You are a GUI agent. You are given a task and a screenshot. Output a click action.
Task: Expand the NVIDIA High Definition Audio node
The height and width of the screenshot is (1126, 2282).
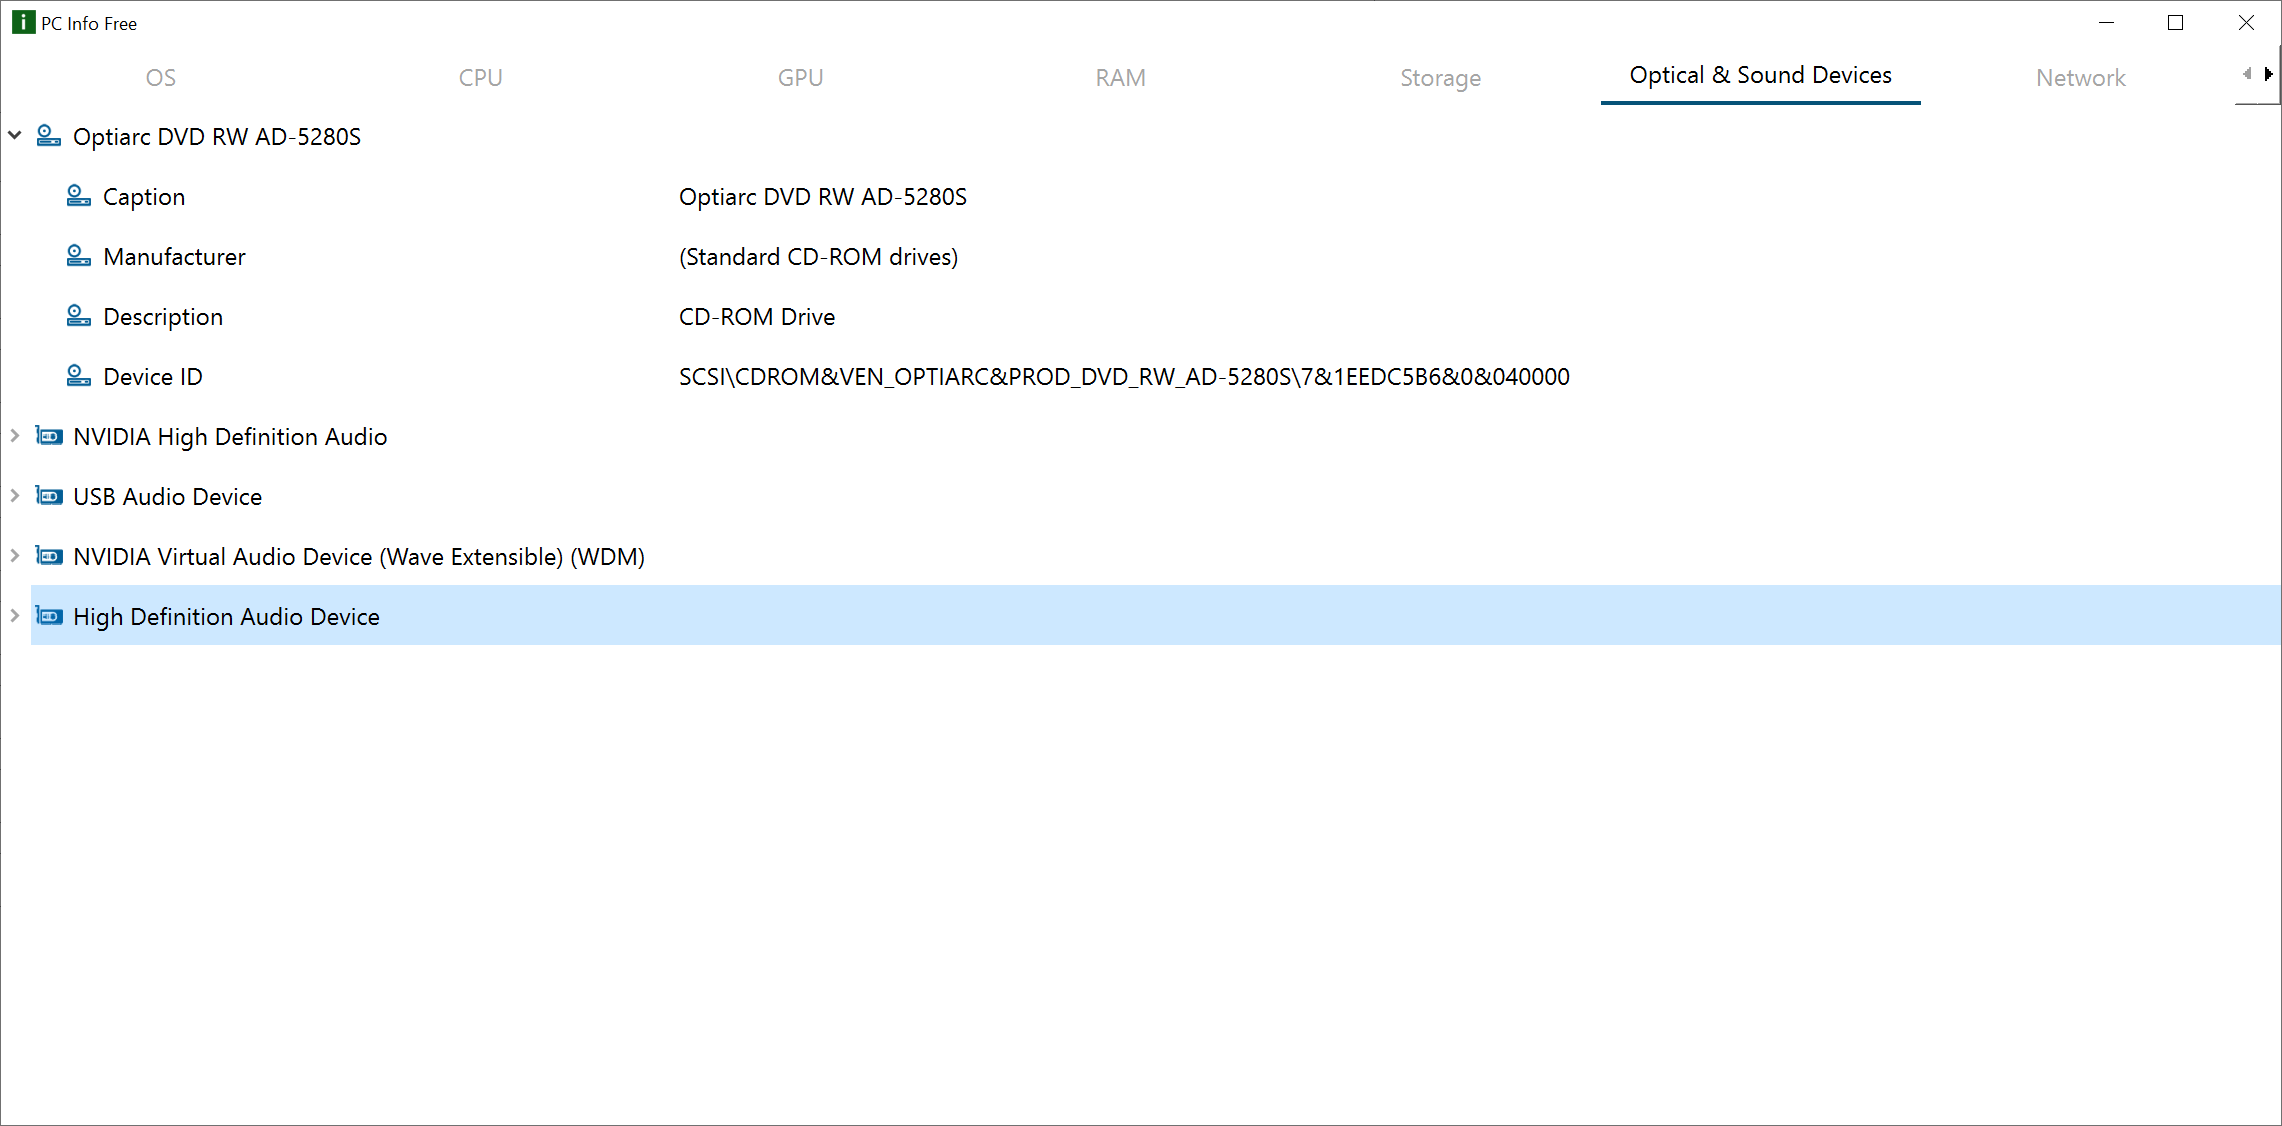[15, 435]
